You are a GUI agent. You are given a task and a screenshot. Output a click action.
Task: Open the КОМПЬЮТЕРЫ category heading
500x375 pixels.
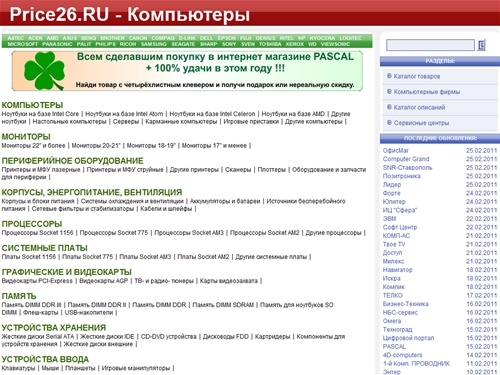(x=32, y=105)
